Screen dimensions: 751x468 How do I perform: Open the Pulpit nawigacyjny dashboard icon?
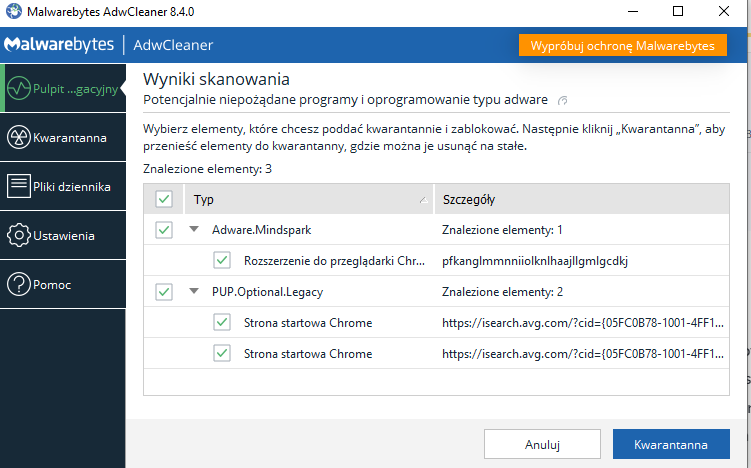click(19, 88)
